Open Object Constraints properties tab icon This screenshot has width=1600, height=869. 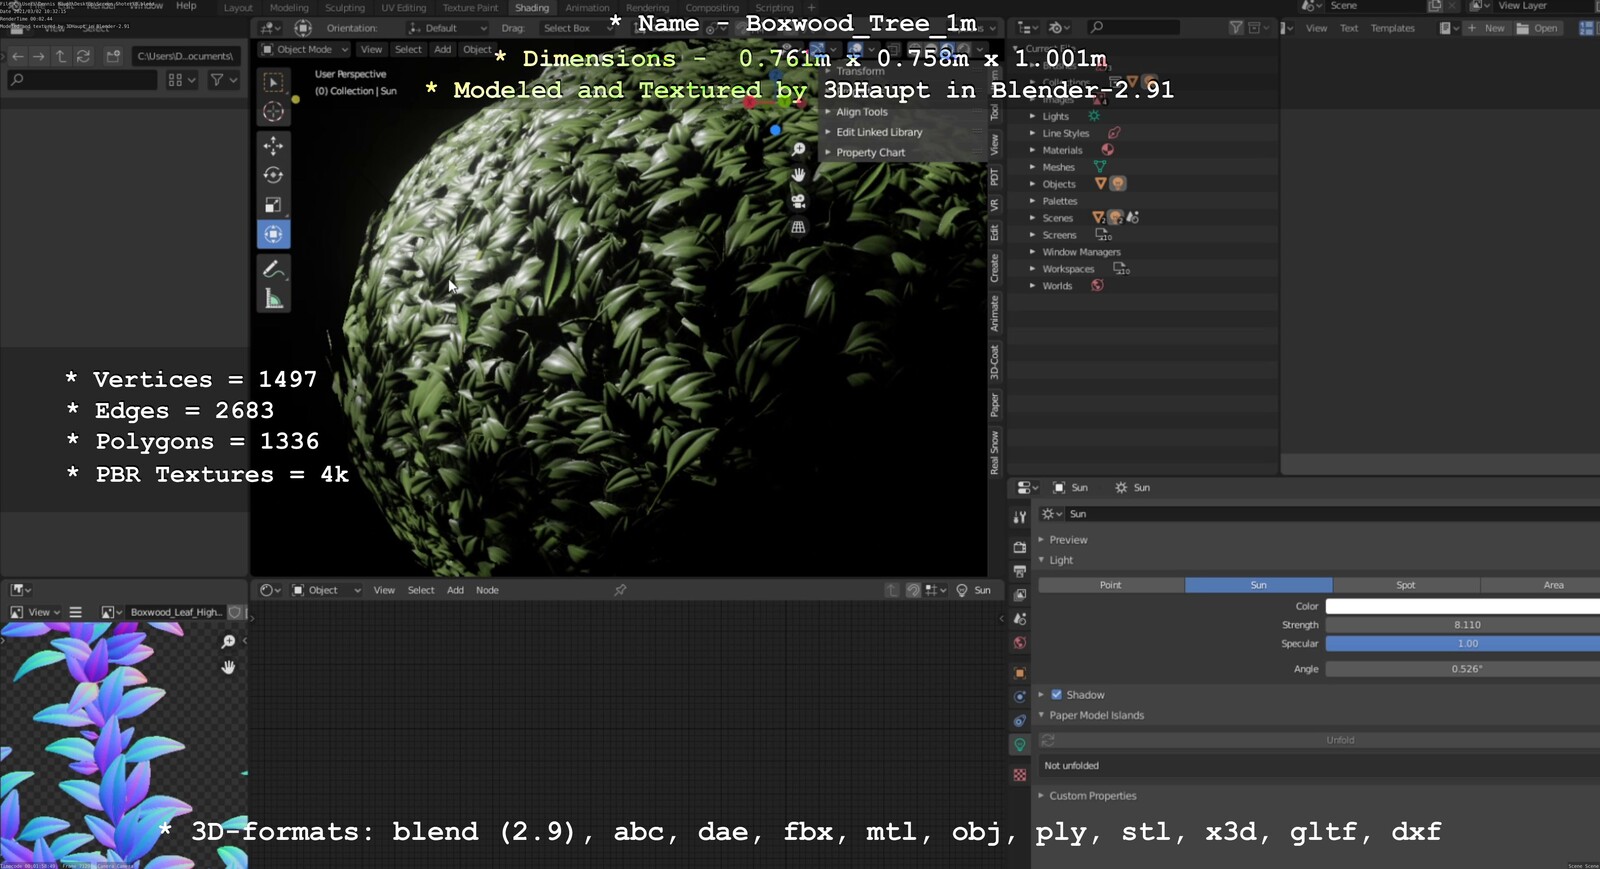click(x=1019, y=721)
